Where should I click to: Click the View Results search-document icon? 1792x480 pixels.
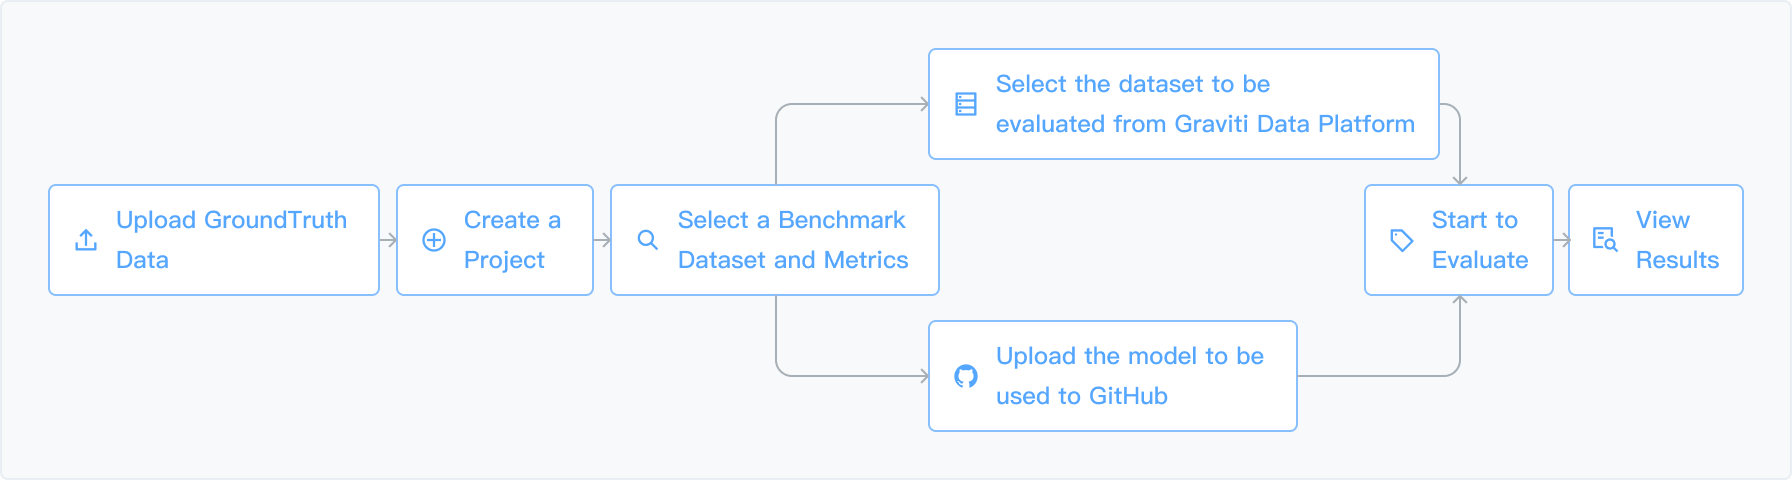click(x=1605, y=240)
